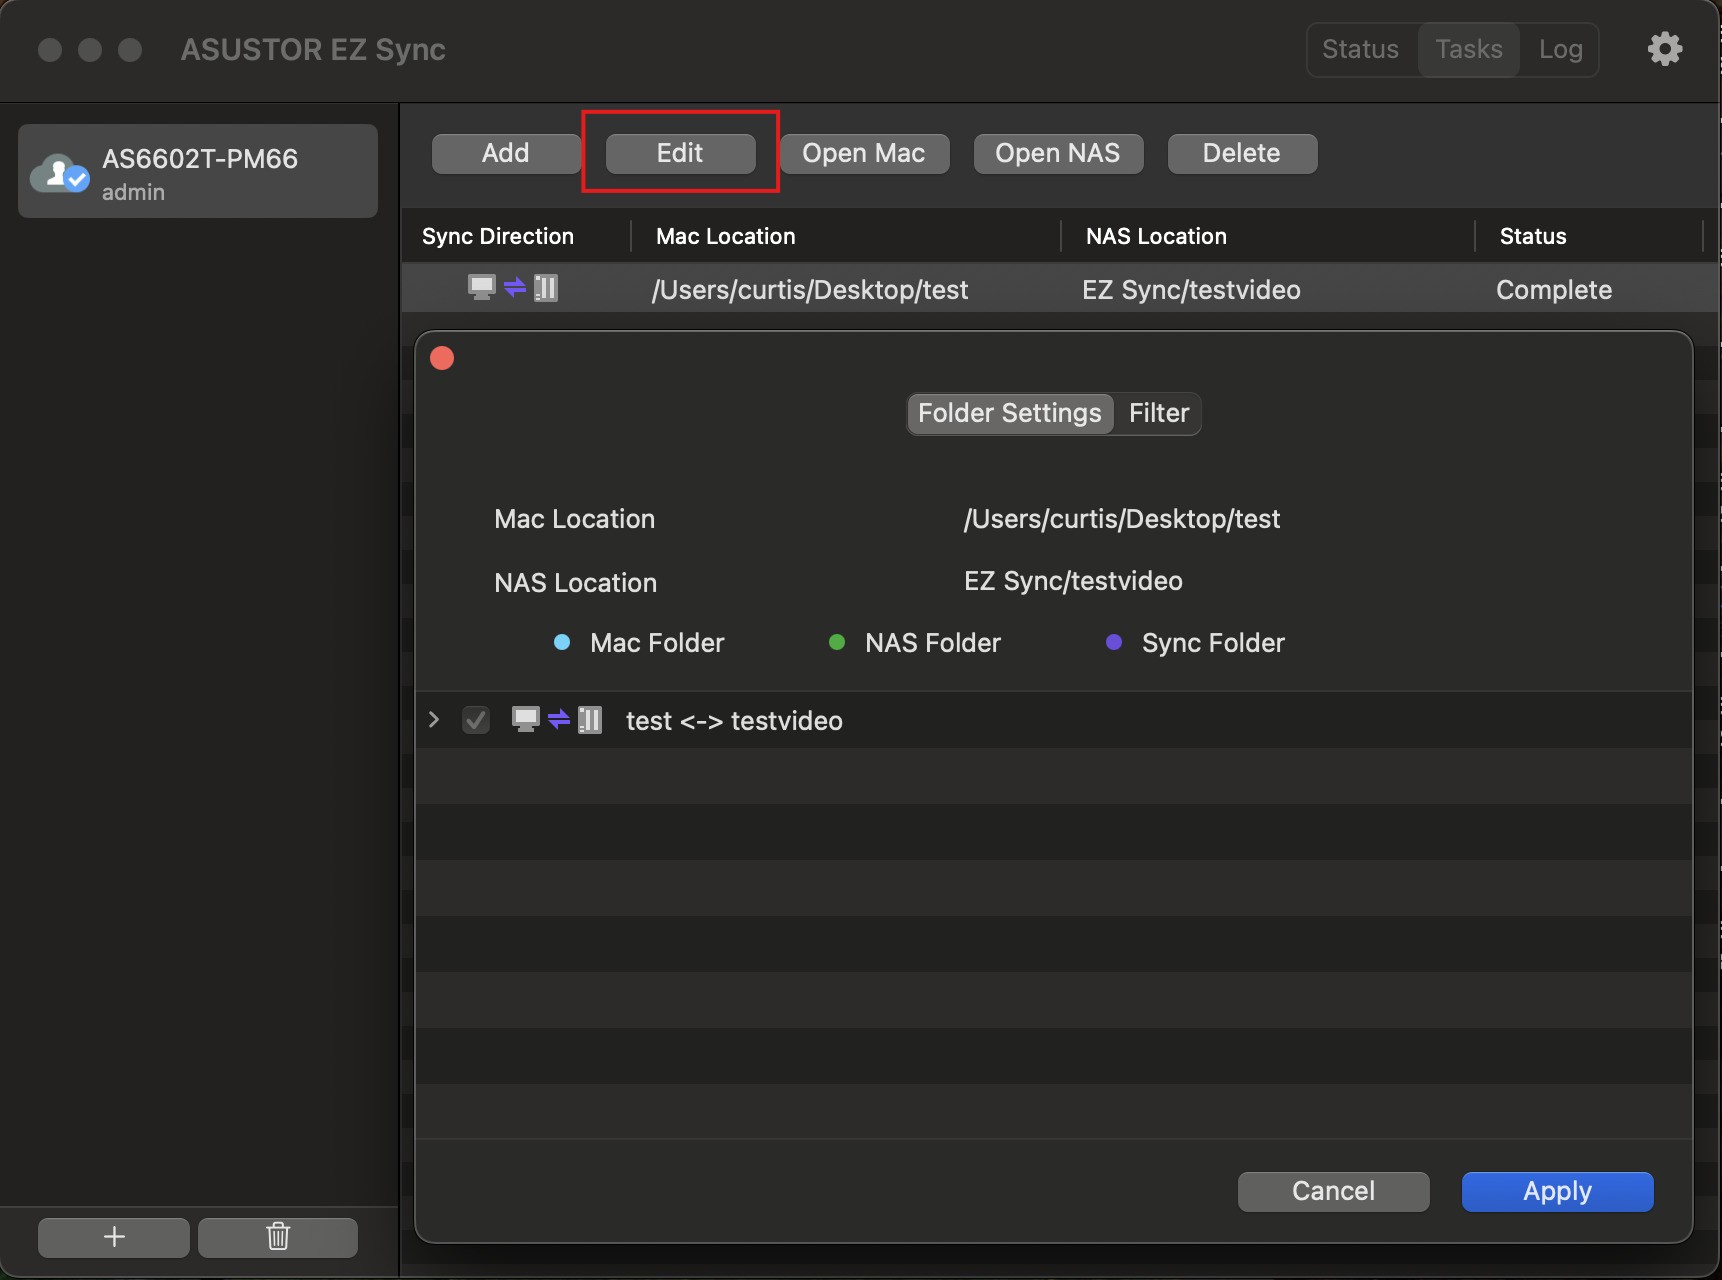This screenshot has width=1722, height=1280.
Task: Click the Edit button
Action: [680, 153]
